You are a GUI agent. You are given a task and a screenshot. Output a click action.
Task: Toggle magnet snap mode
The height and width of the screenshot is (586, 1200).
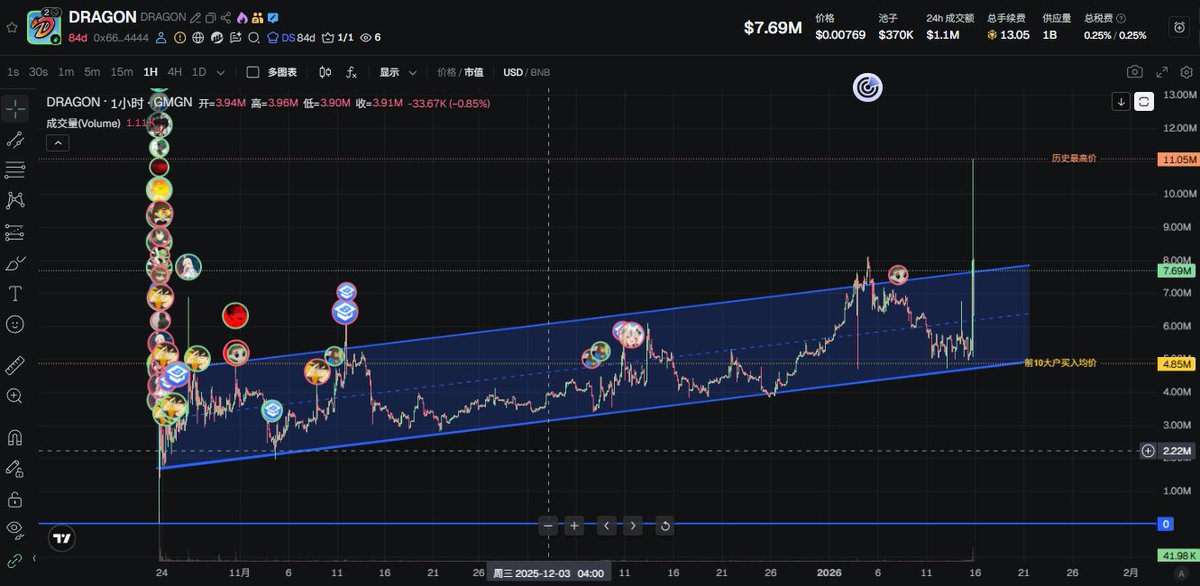click(x=15, y=437)
